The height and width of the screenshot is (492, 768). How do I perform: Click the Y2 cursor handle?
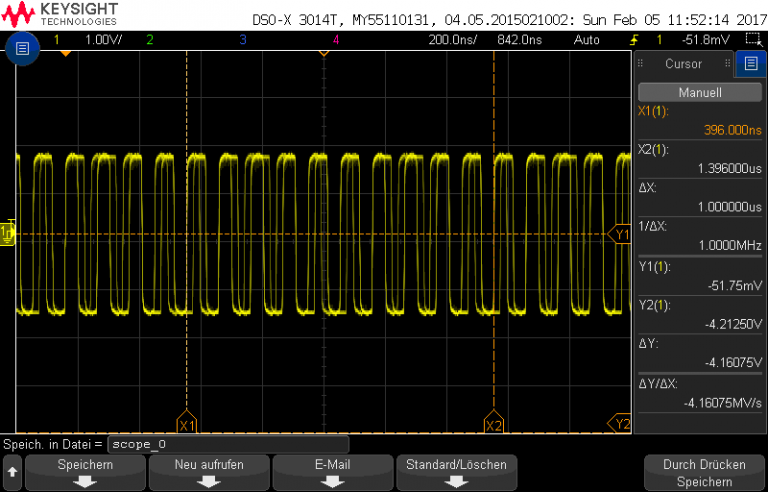click(621, 424)
